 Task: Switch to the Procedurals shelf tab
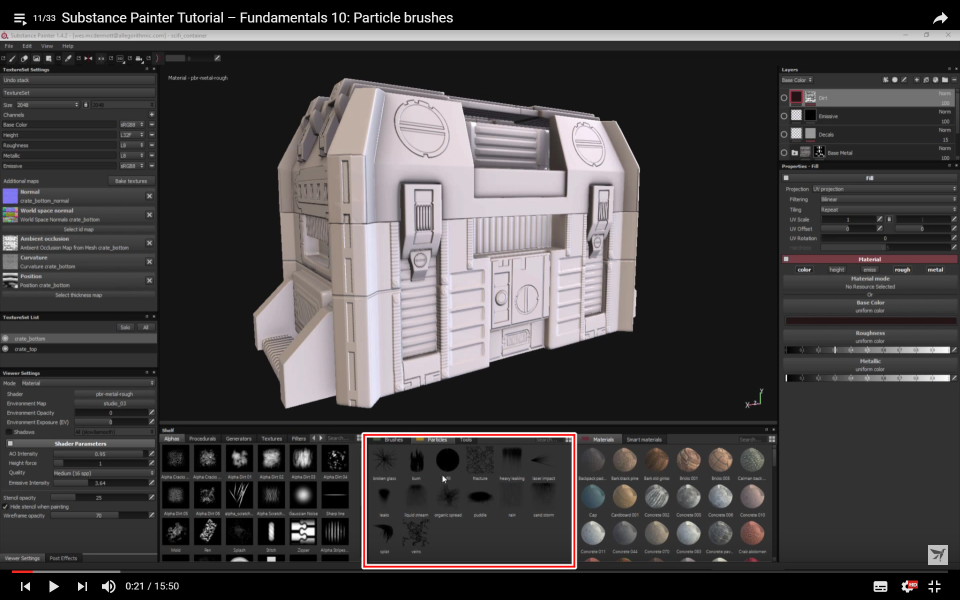(x=202, y=438)
